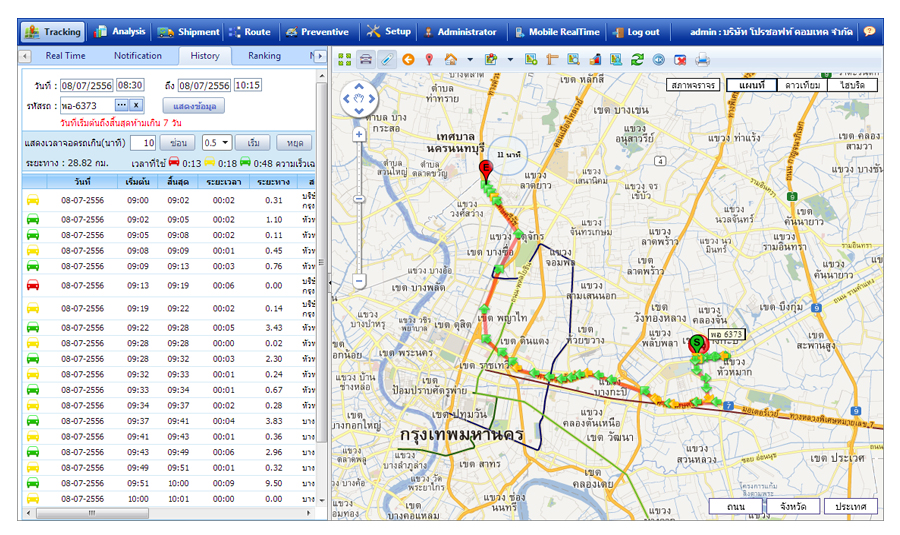Click the parking minutes field showing 10
The image size is (900, 535).
143,142
